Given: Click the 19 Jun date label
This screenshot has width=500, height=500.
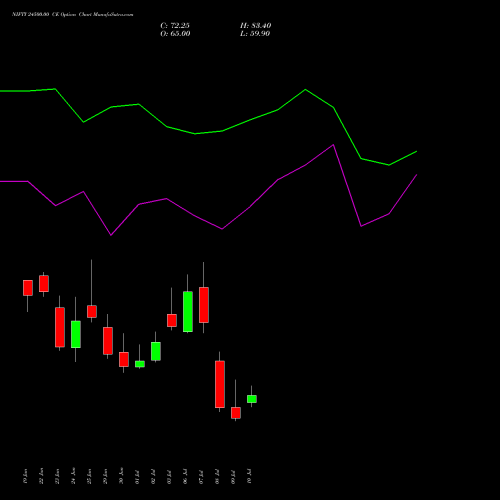Looking at the screenshot, I should 25,476.
